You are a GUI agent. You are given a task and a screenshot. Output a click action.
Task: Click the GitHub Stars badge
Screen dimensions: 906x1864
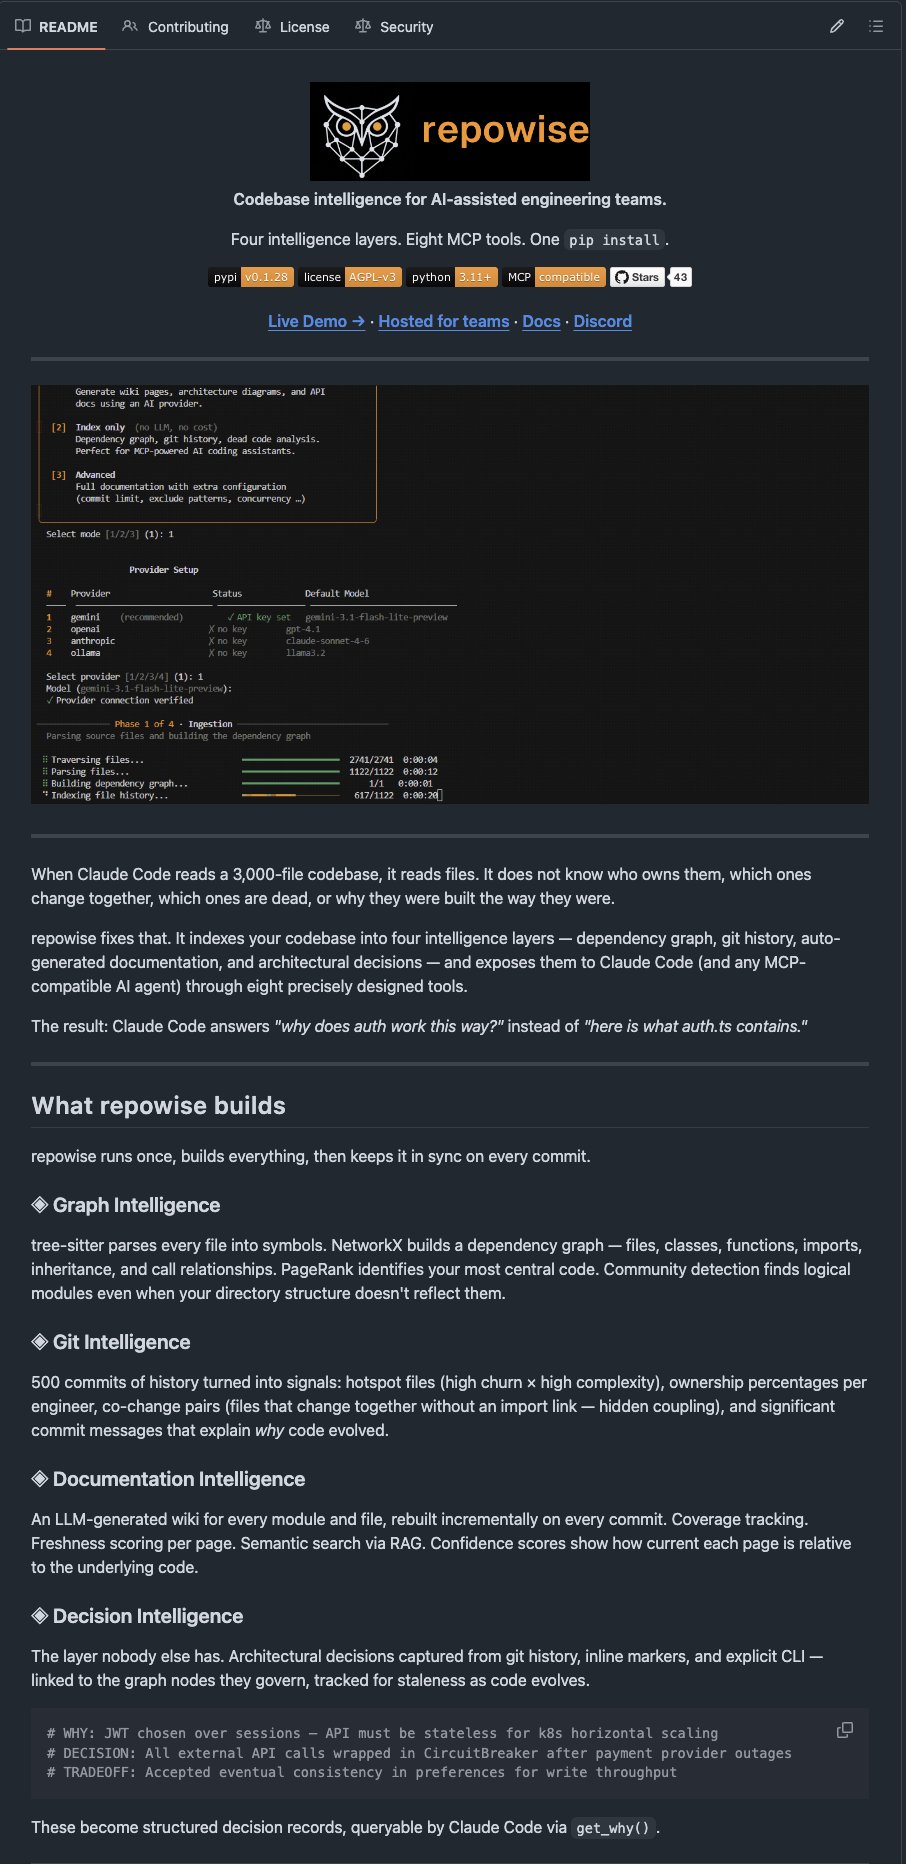pyautogui.click(x=651, y=277)
